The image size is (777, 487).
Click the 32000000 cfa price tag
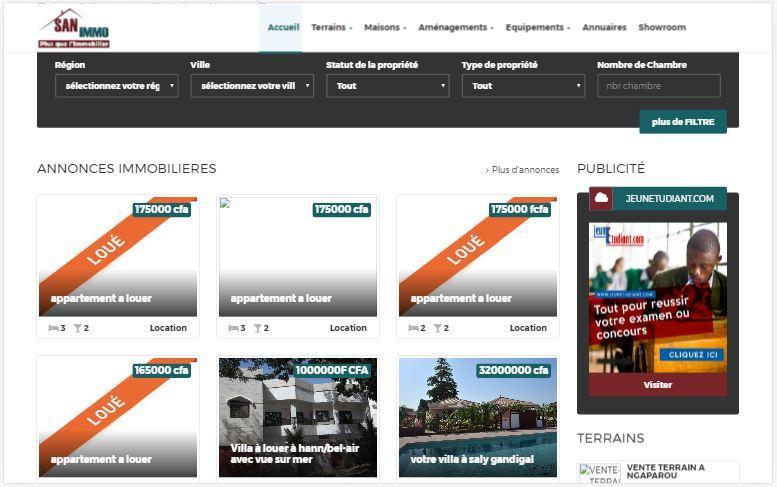pyautogui.click(x=513, y=370)
